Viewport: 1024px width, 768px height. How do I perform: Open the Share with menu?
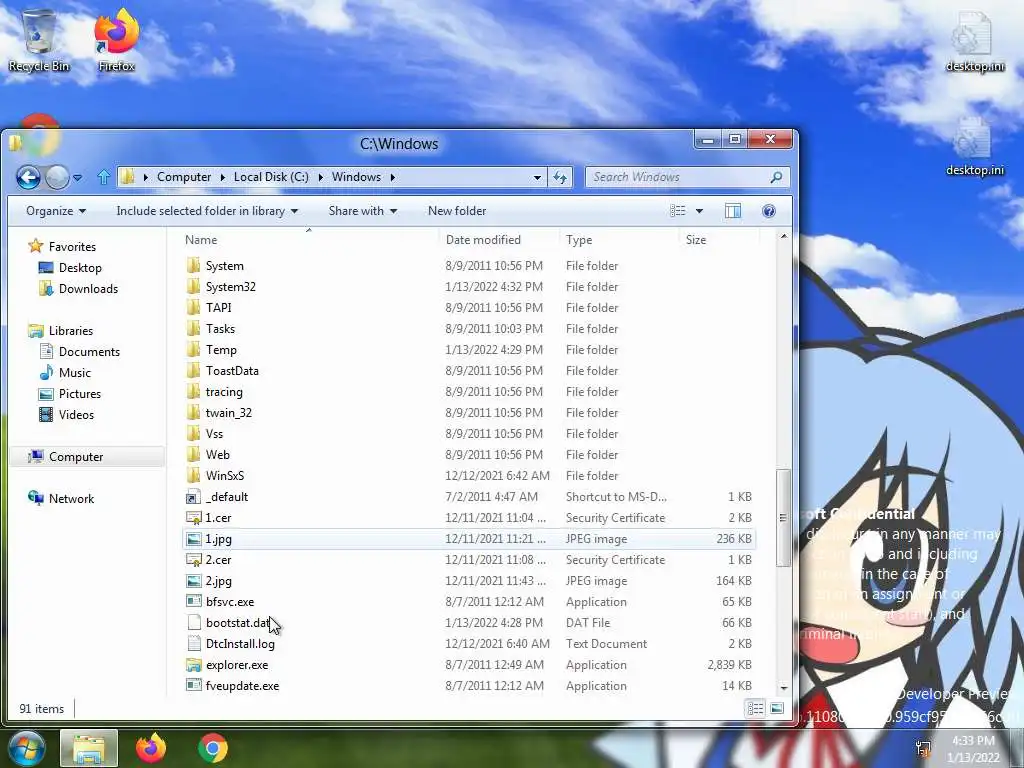[x=362, y=211]
